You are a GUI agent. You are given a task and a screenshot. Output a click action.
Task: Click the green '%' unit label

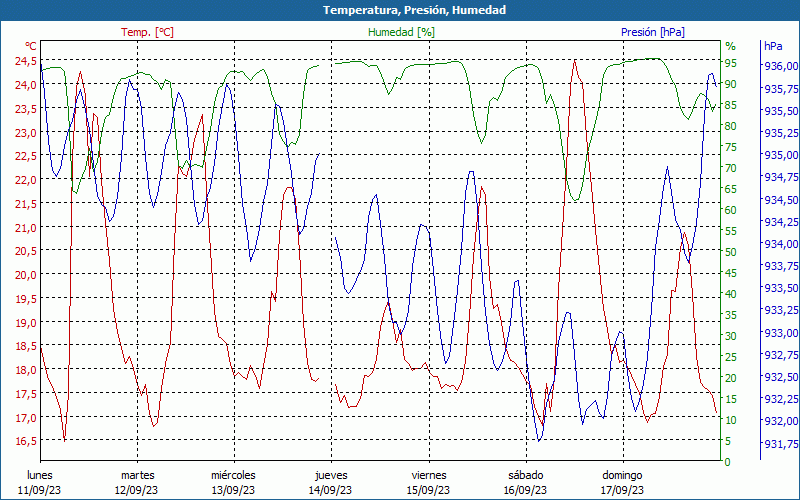(x=731, y=46)
